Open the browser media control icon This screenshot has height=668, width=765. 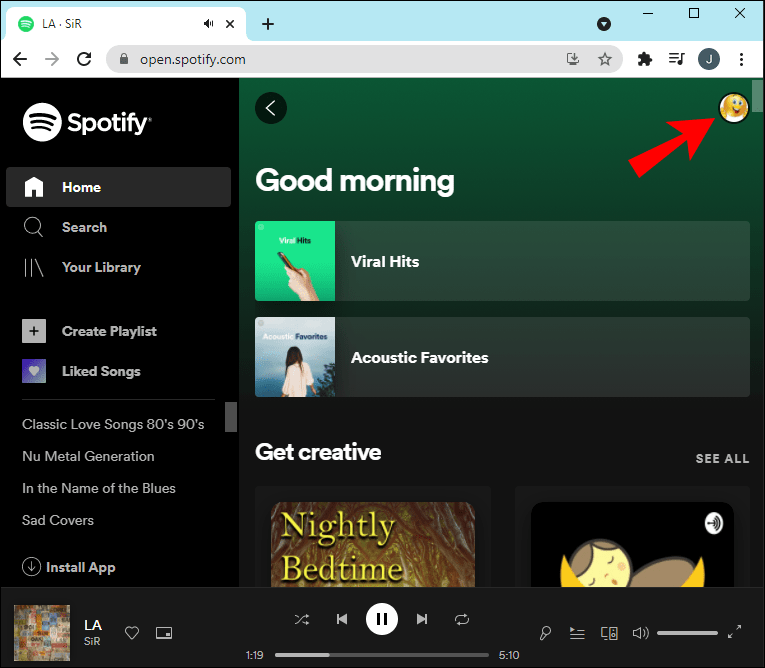tap(677, 59)
